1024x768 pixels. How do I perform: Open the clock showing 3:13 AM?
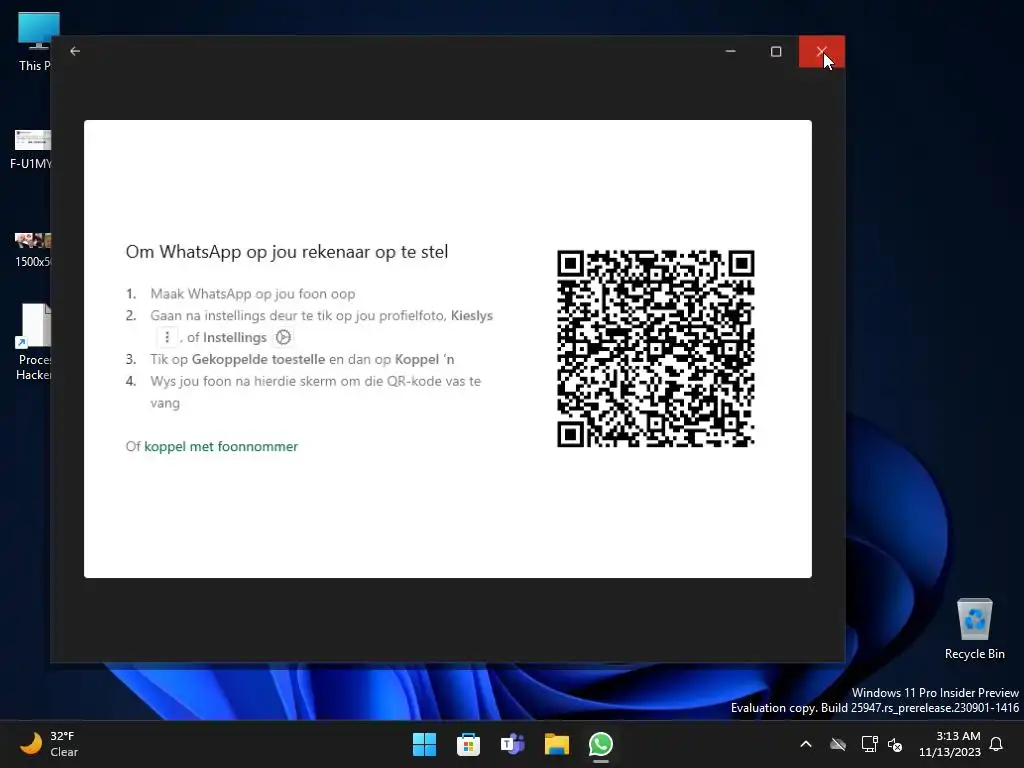click(950, 744)
